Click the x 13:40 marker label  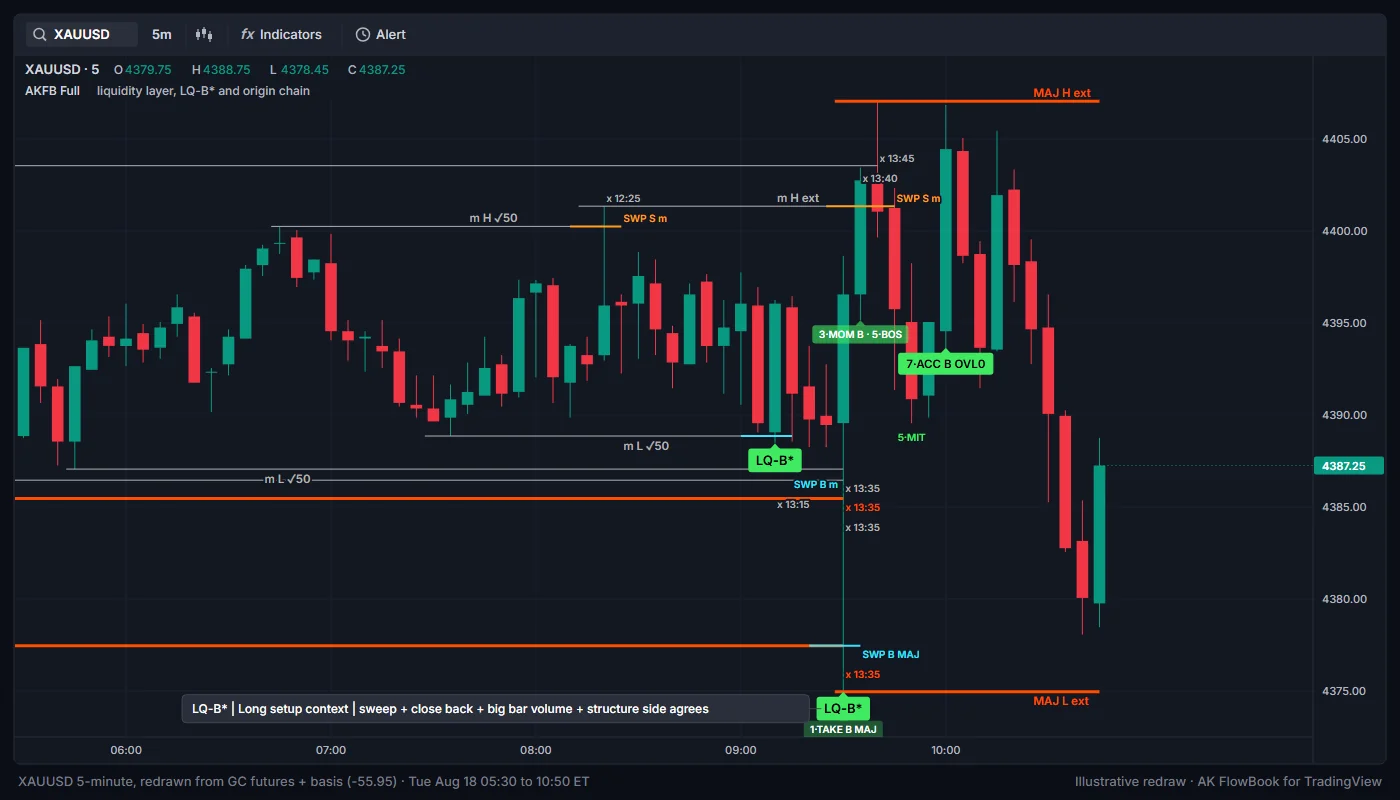point(880,178)
